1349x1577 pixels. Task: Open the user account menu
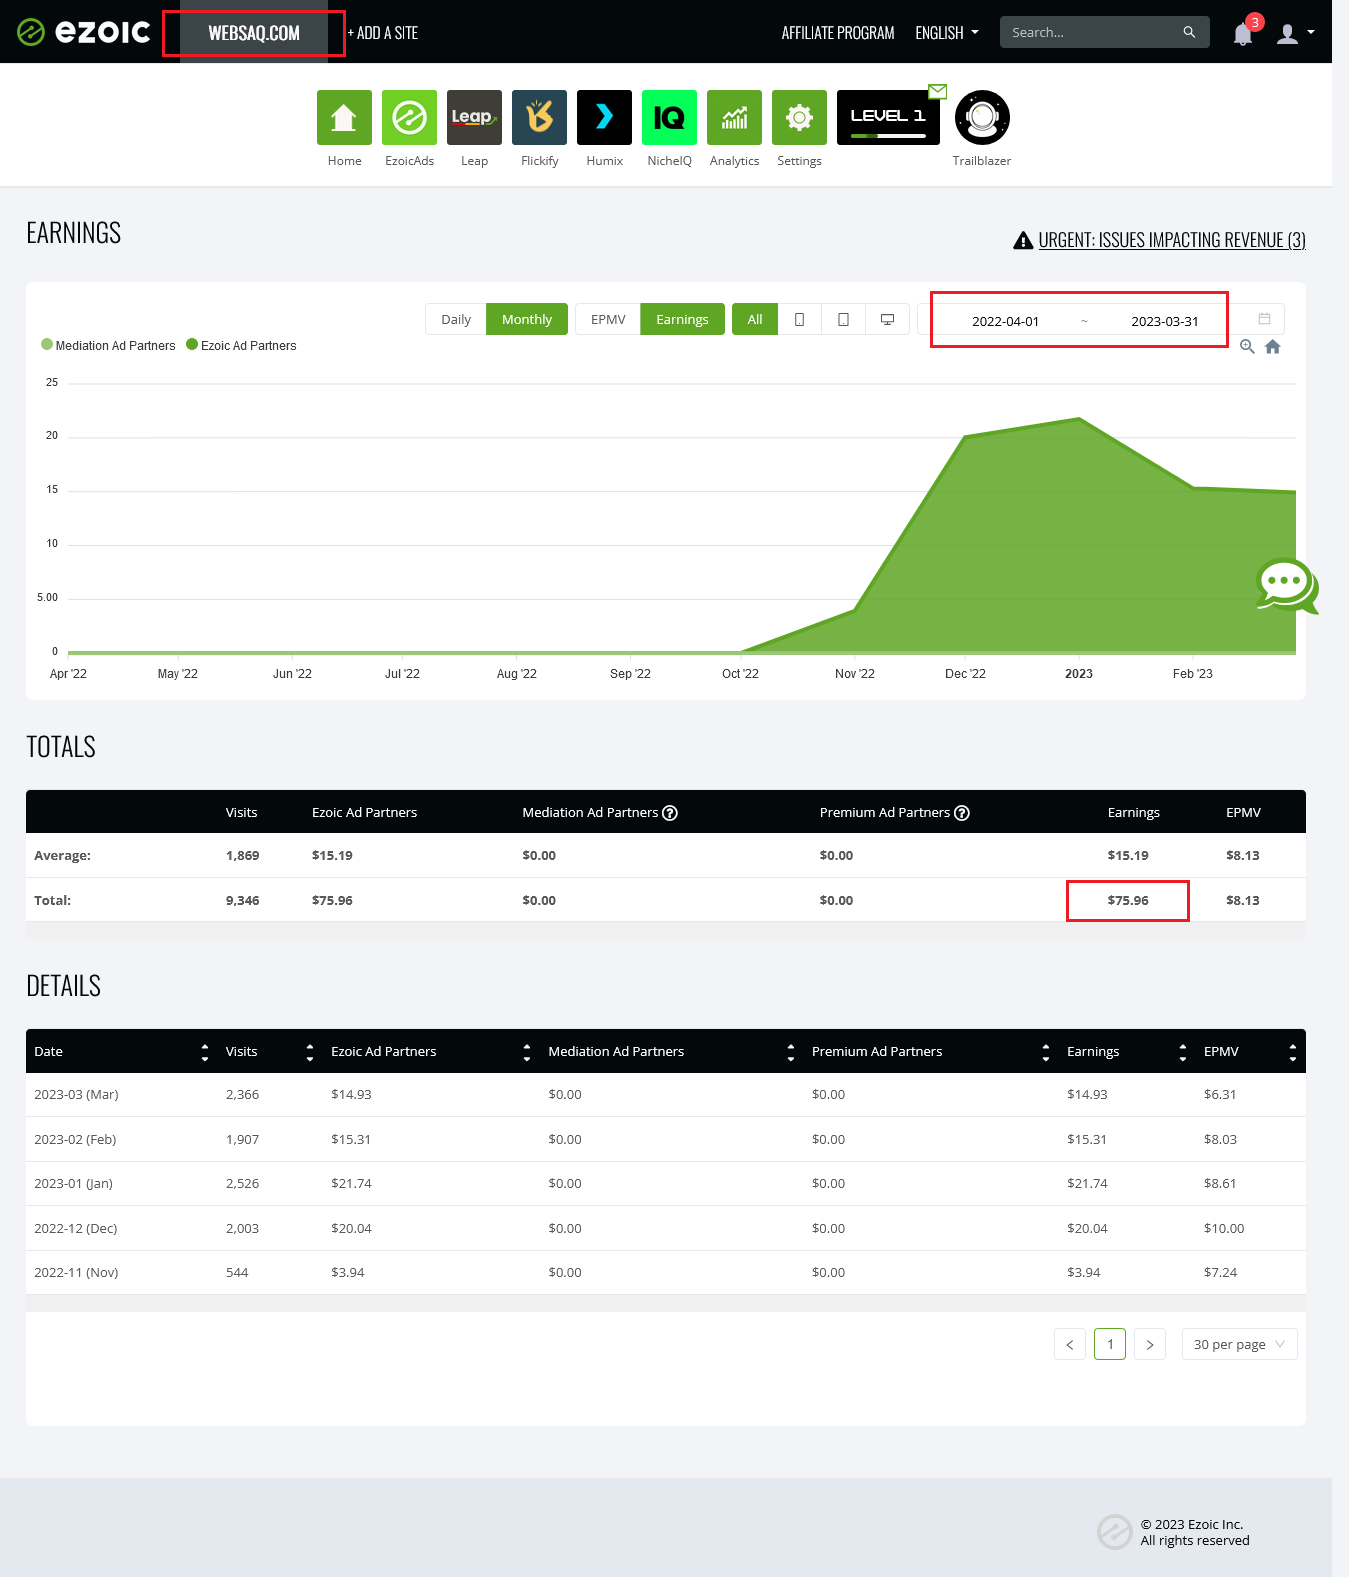tap(1295, 33)
